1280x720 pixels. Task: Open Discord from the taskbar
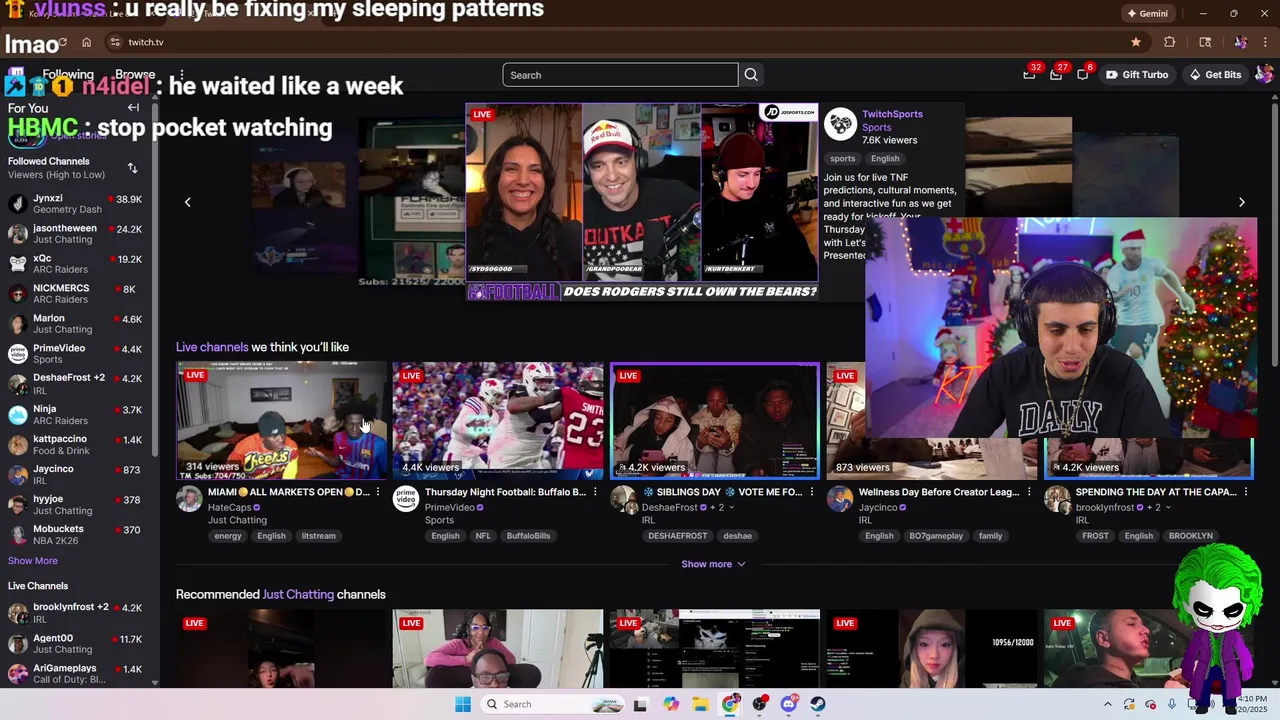(x=789, y=704)
